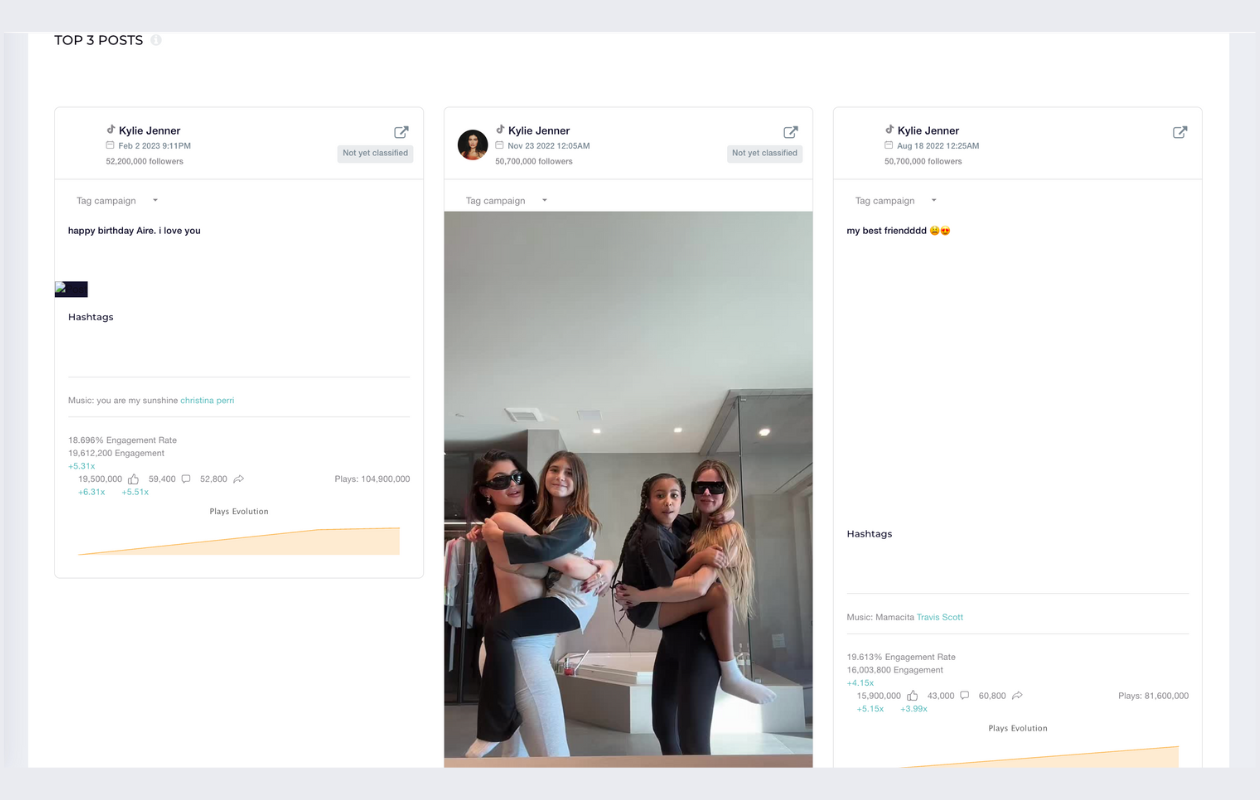Screen dimensions: 1260x800
Task: Click Not yet classified badge on Feb 2 post
Action: point(375,153)
